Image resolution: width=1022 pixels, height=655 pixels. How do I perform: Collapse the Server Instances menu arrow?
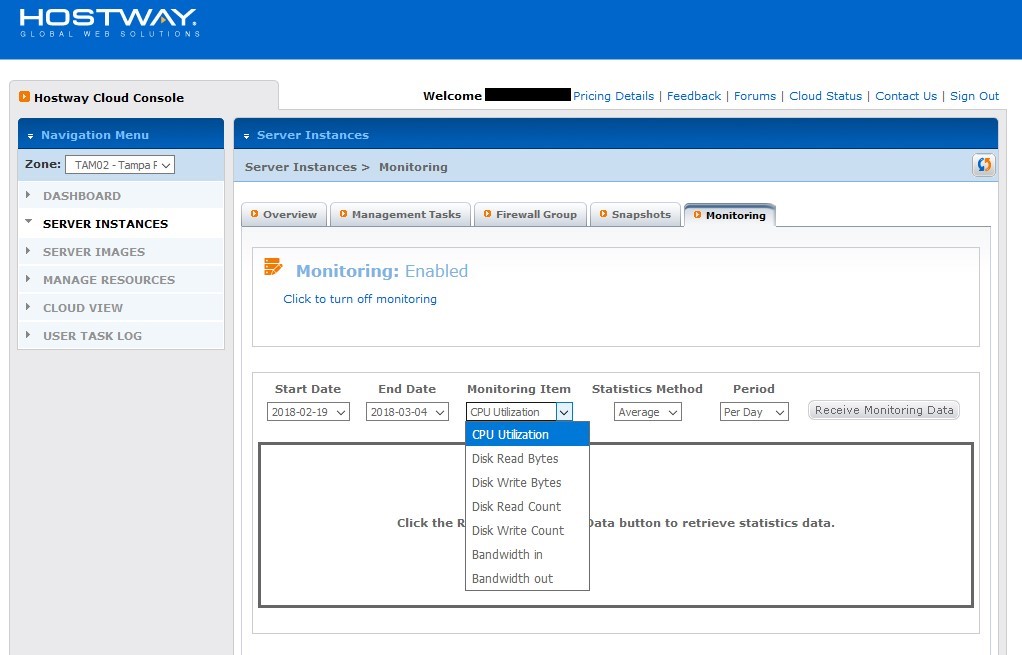click(x=28, y=222)
